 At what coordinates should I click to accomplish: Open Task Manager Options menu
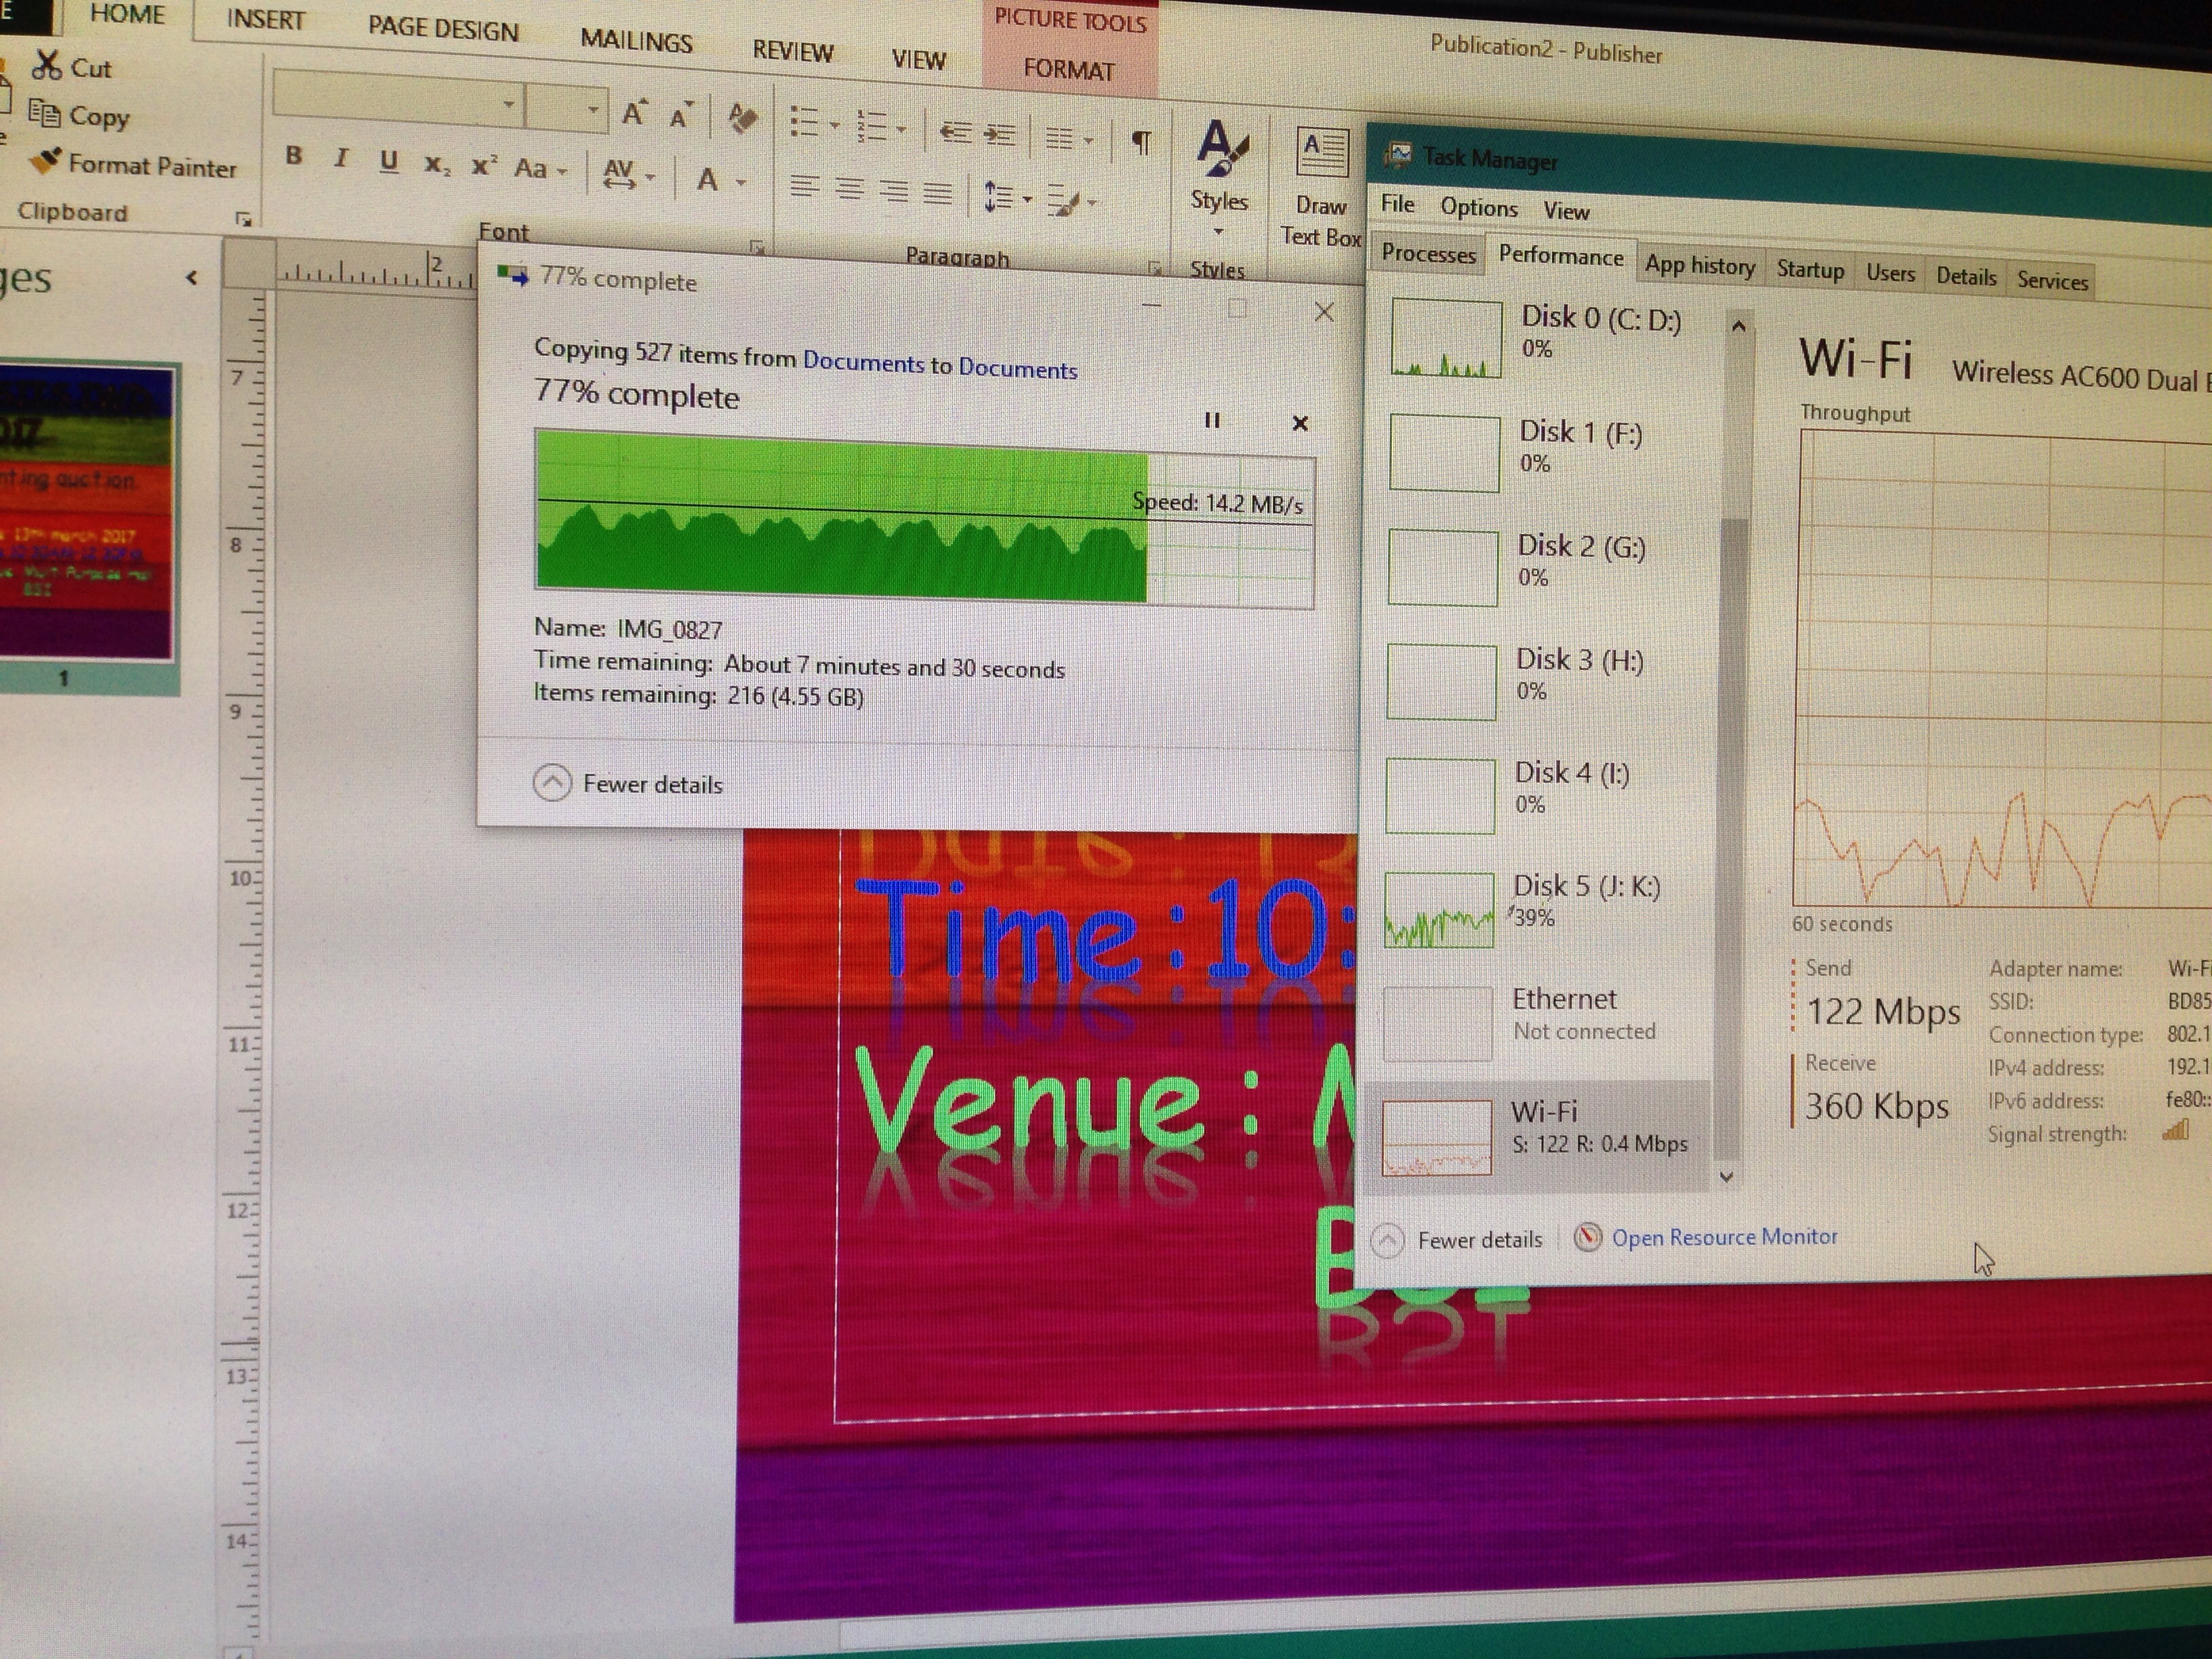coord(1479,207)
